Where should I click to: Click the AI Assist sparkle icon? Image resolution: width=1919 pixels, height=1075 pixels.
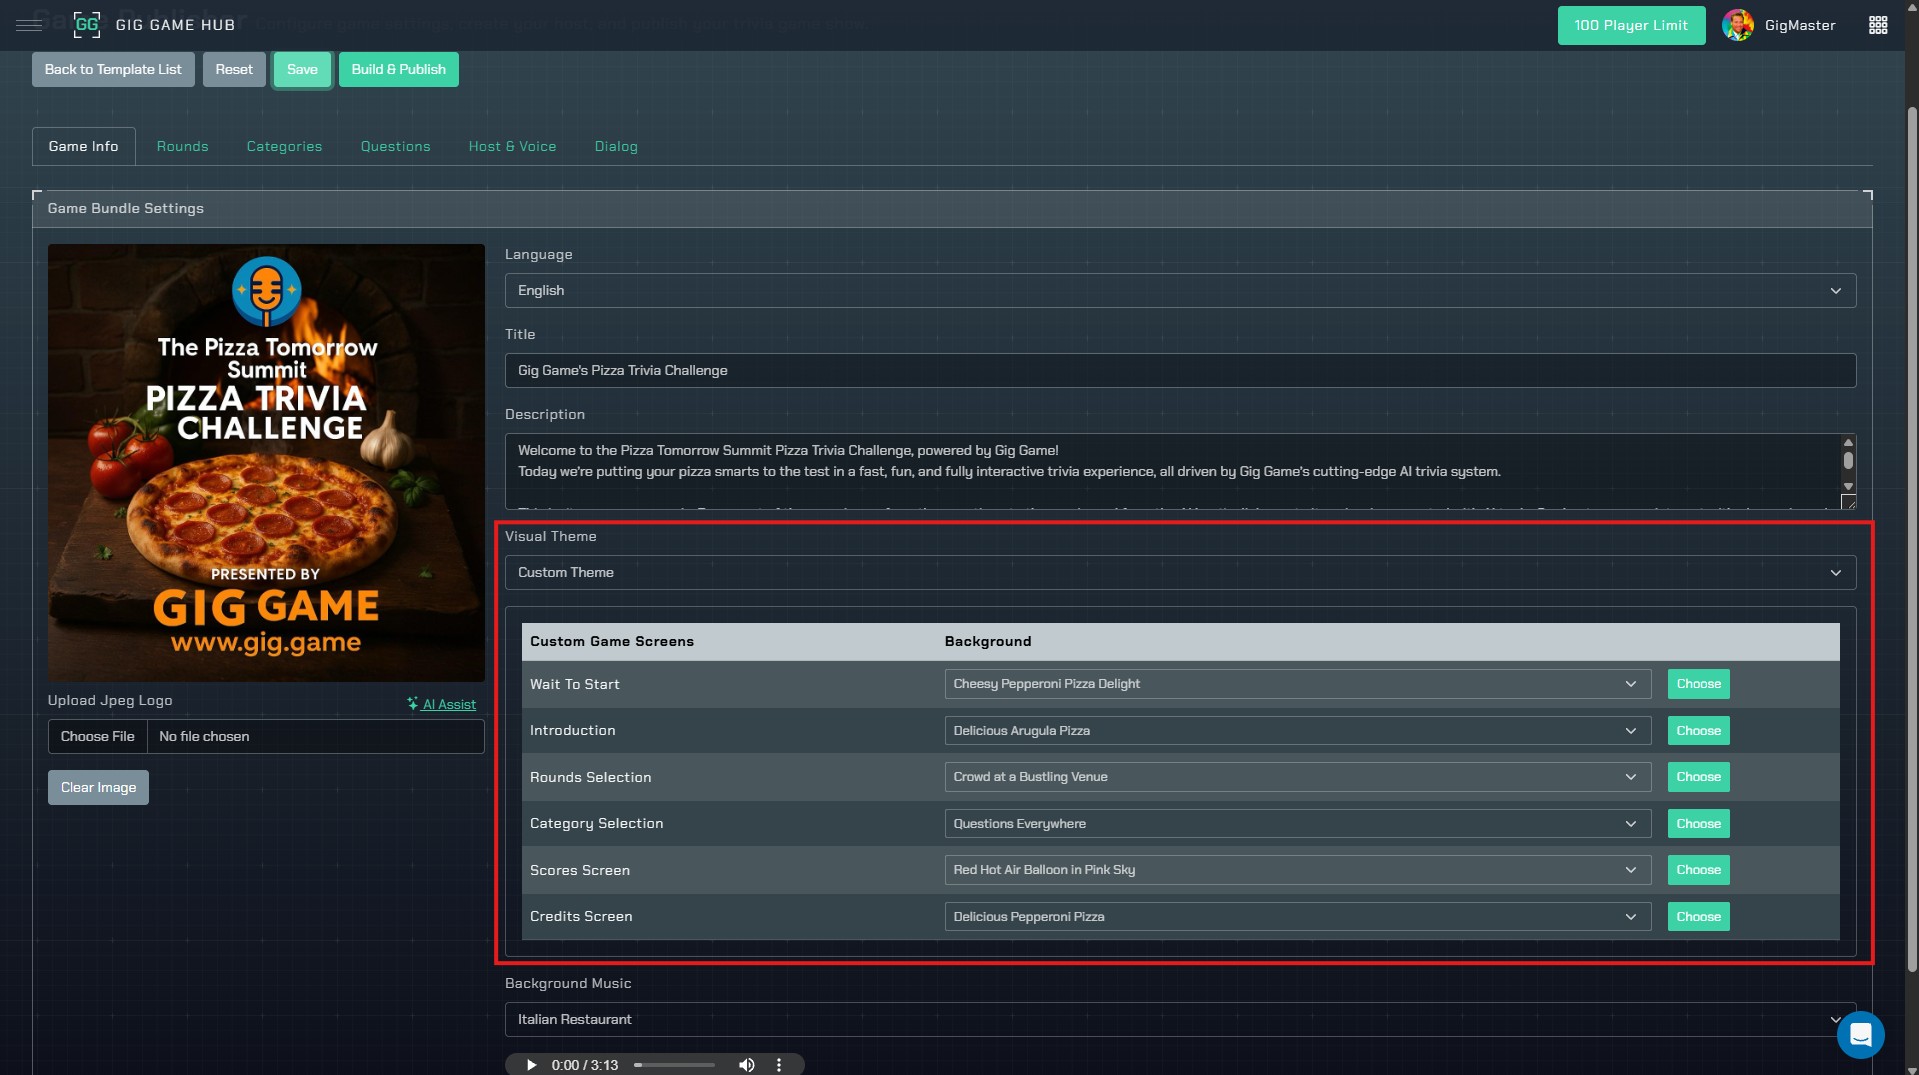pos(412,704)
